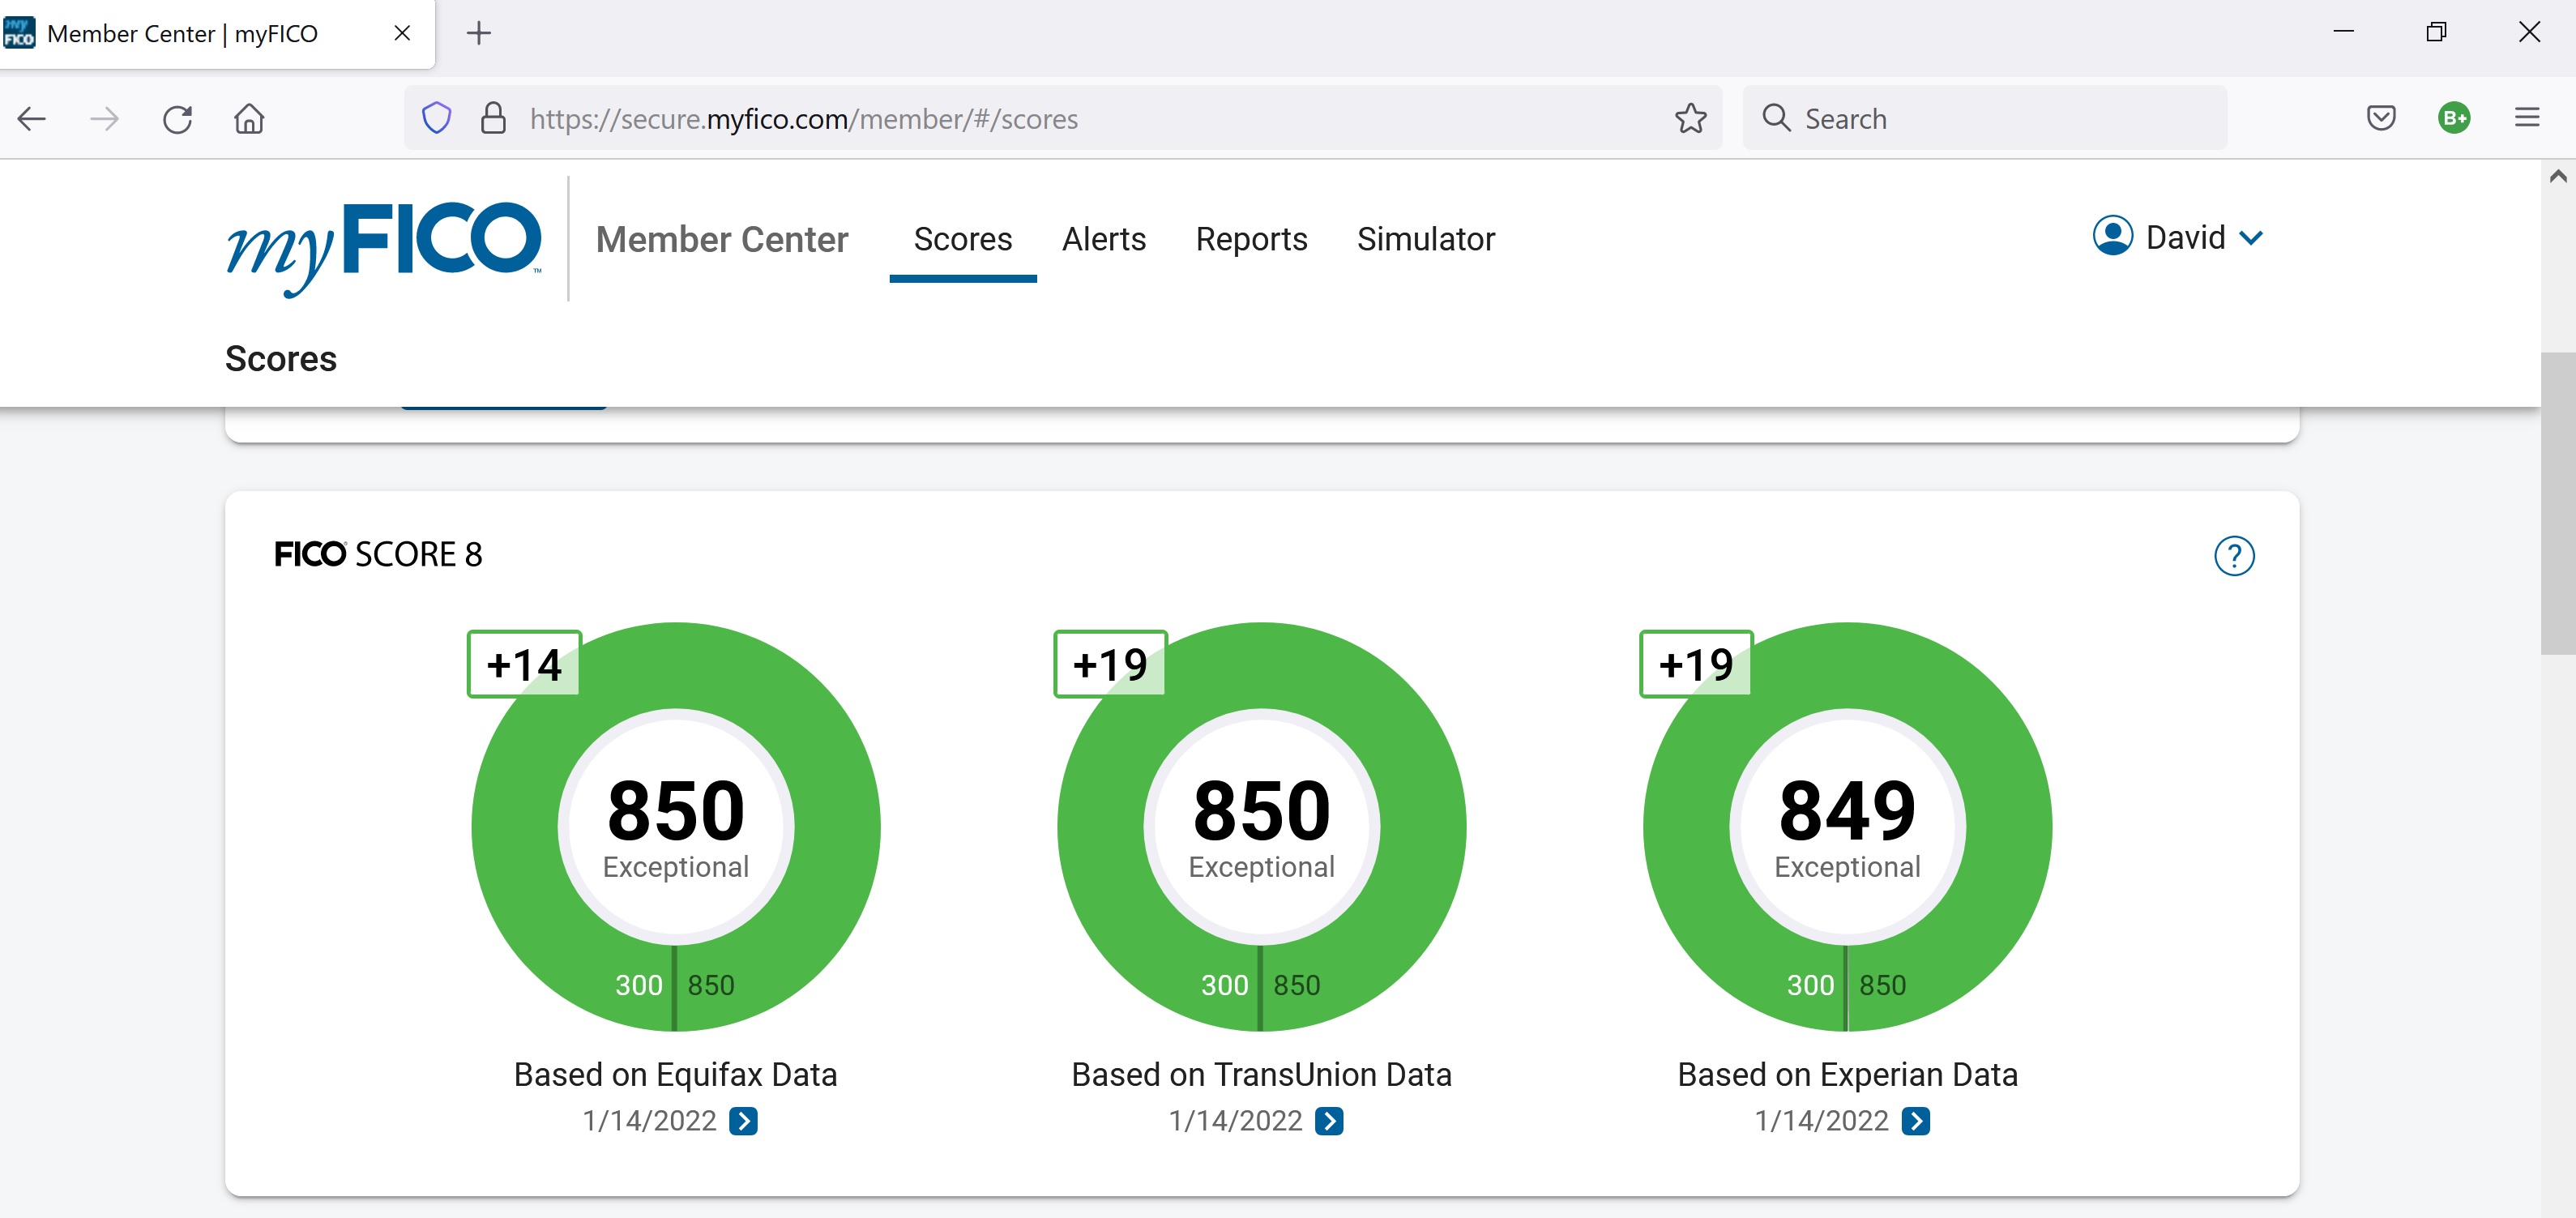This screenshot has height=1218, width=2576.
Task: Click the Equifax 850 score dial
Action: tap(676, 827)
